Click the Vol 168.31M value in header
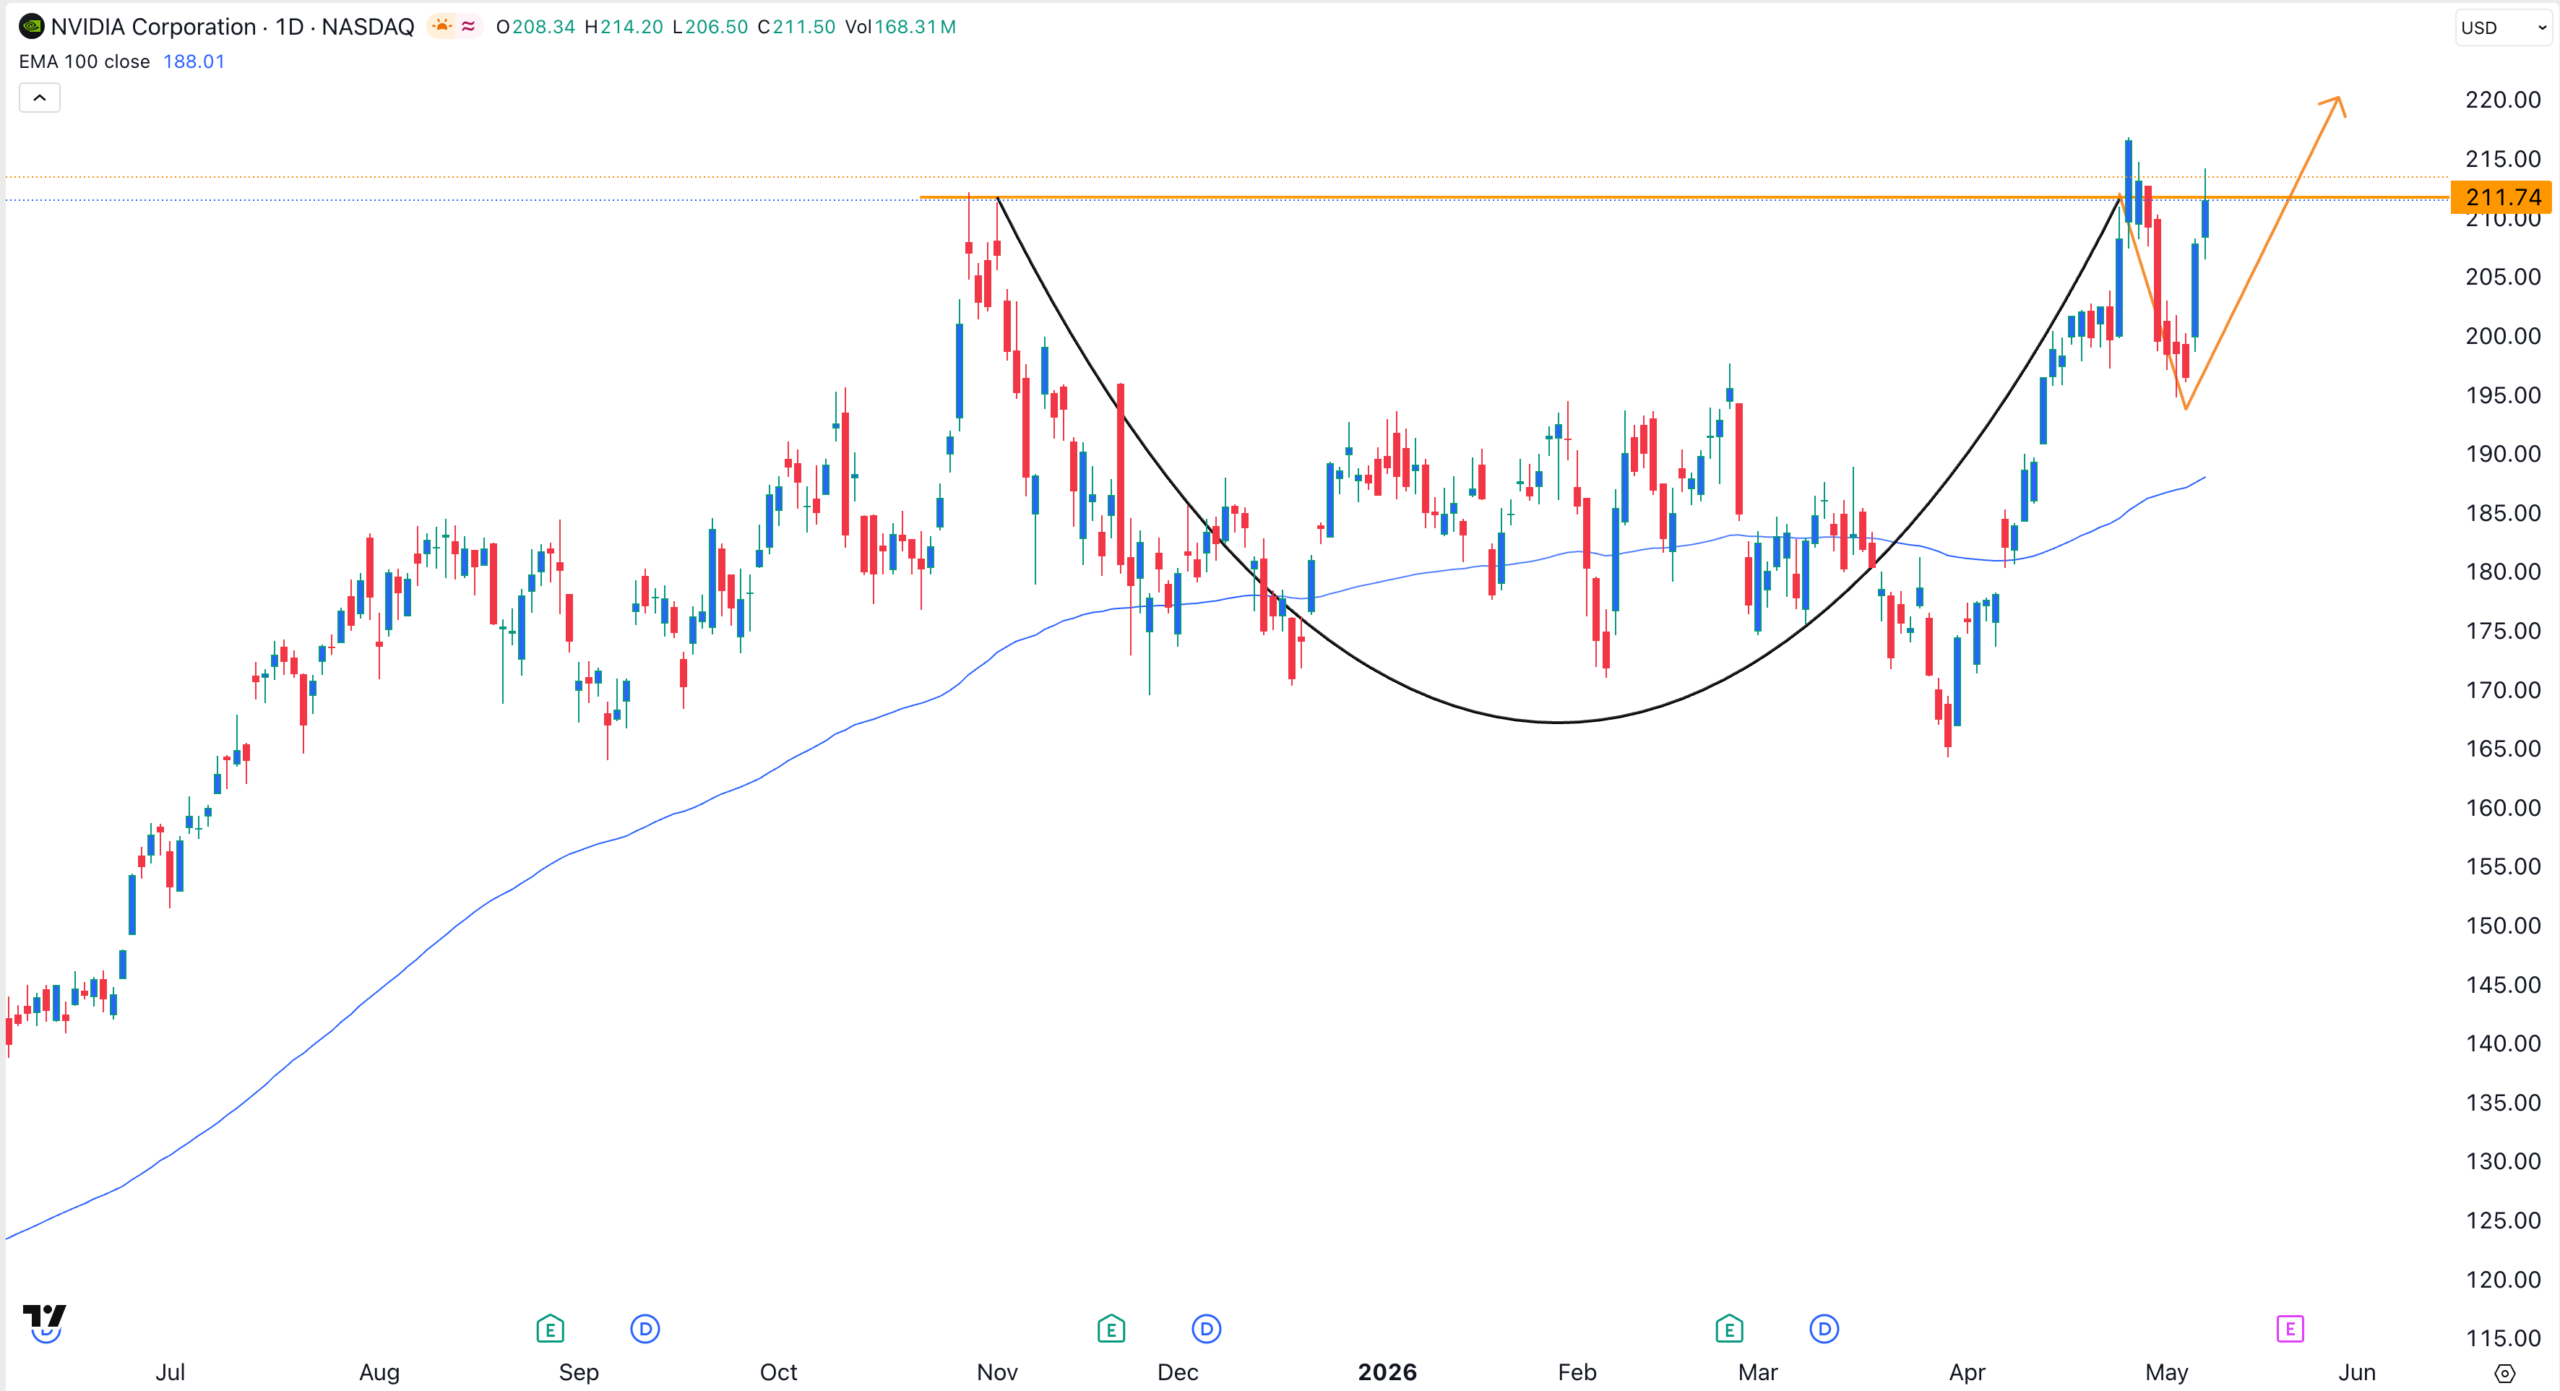 pos(900,27)
